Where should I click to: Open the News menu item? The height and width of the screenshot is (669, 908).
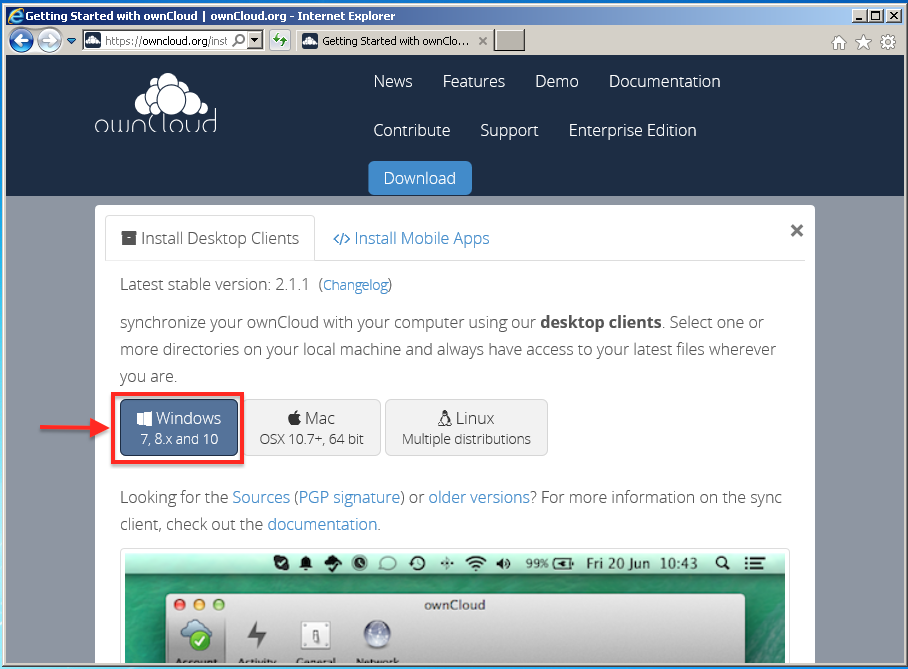pyautogui.click(x=393, y=81)
